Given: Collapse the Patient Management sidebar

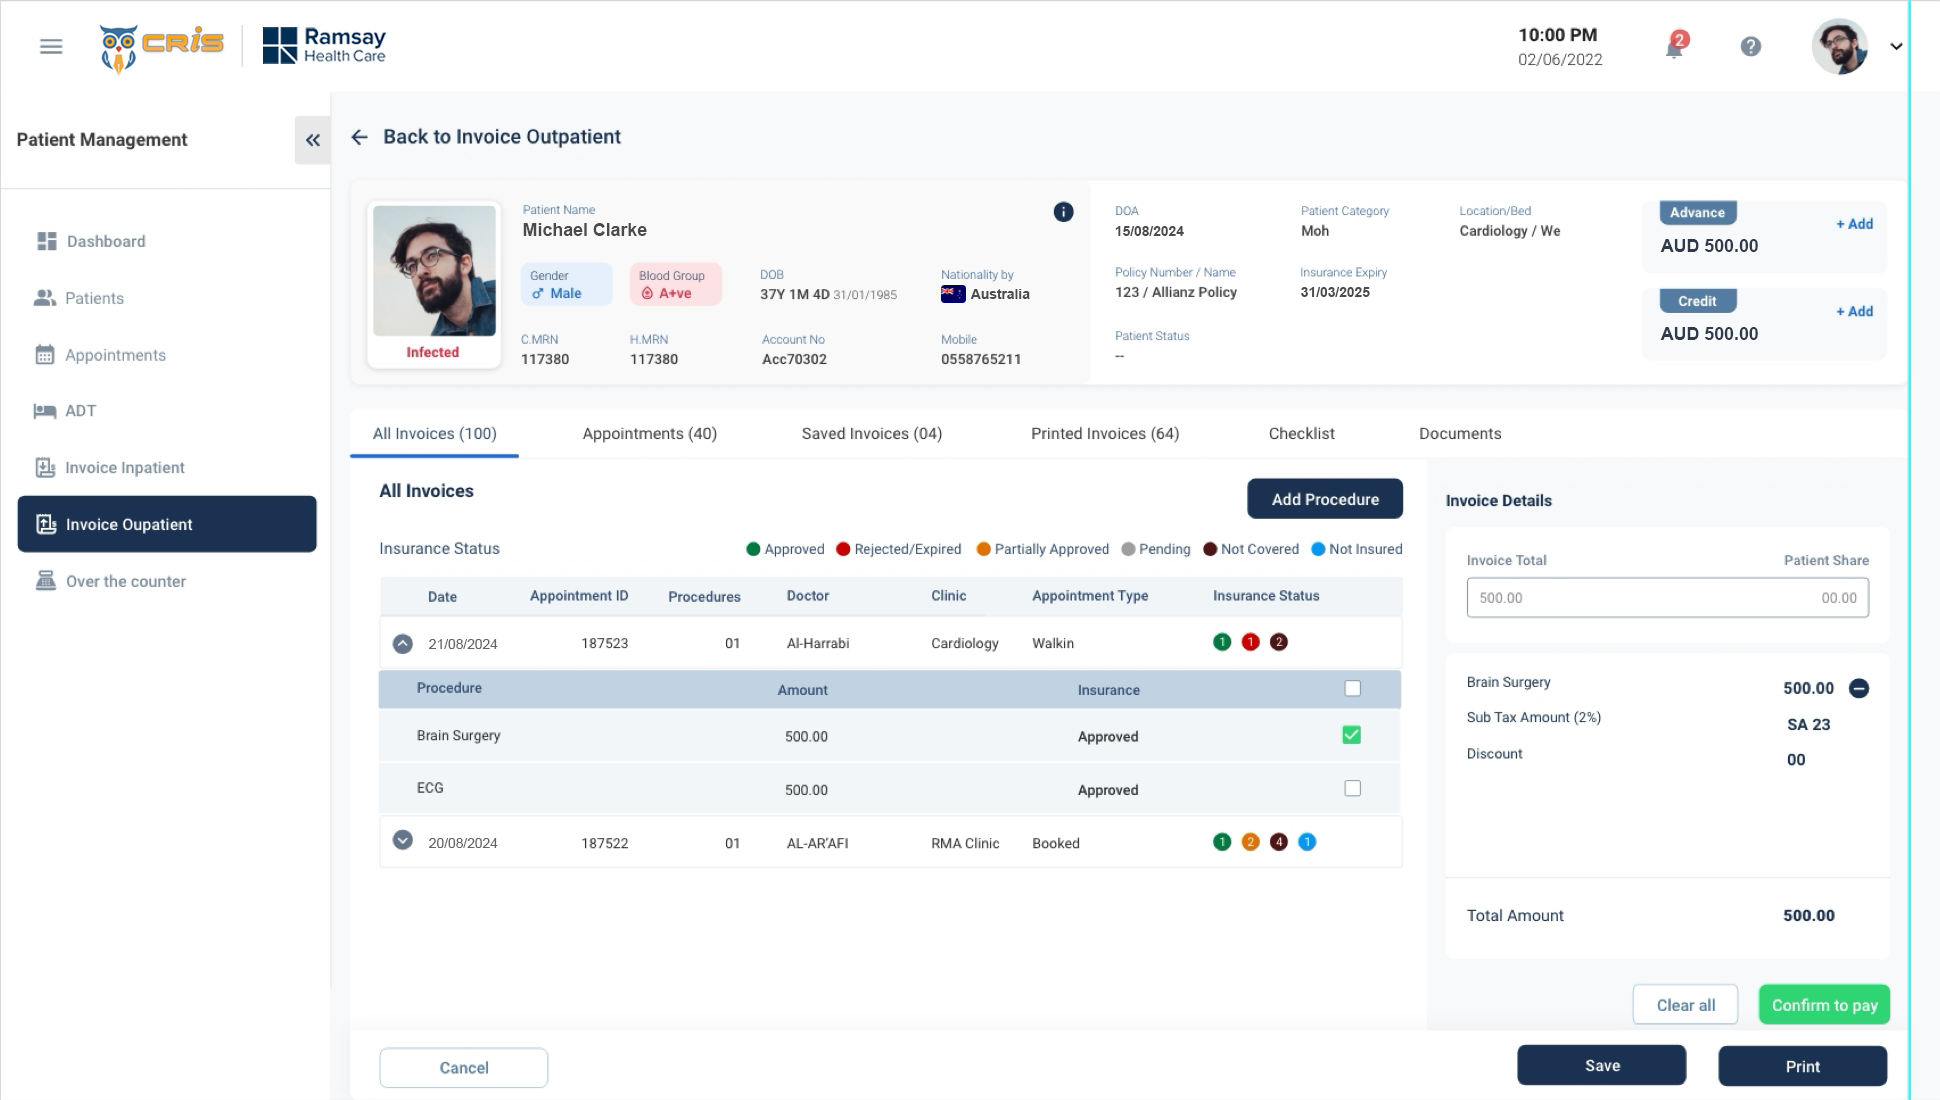Looking at the screenshot, I should pyautogui.click(x=313, y=140).
